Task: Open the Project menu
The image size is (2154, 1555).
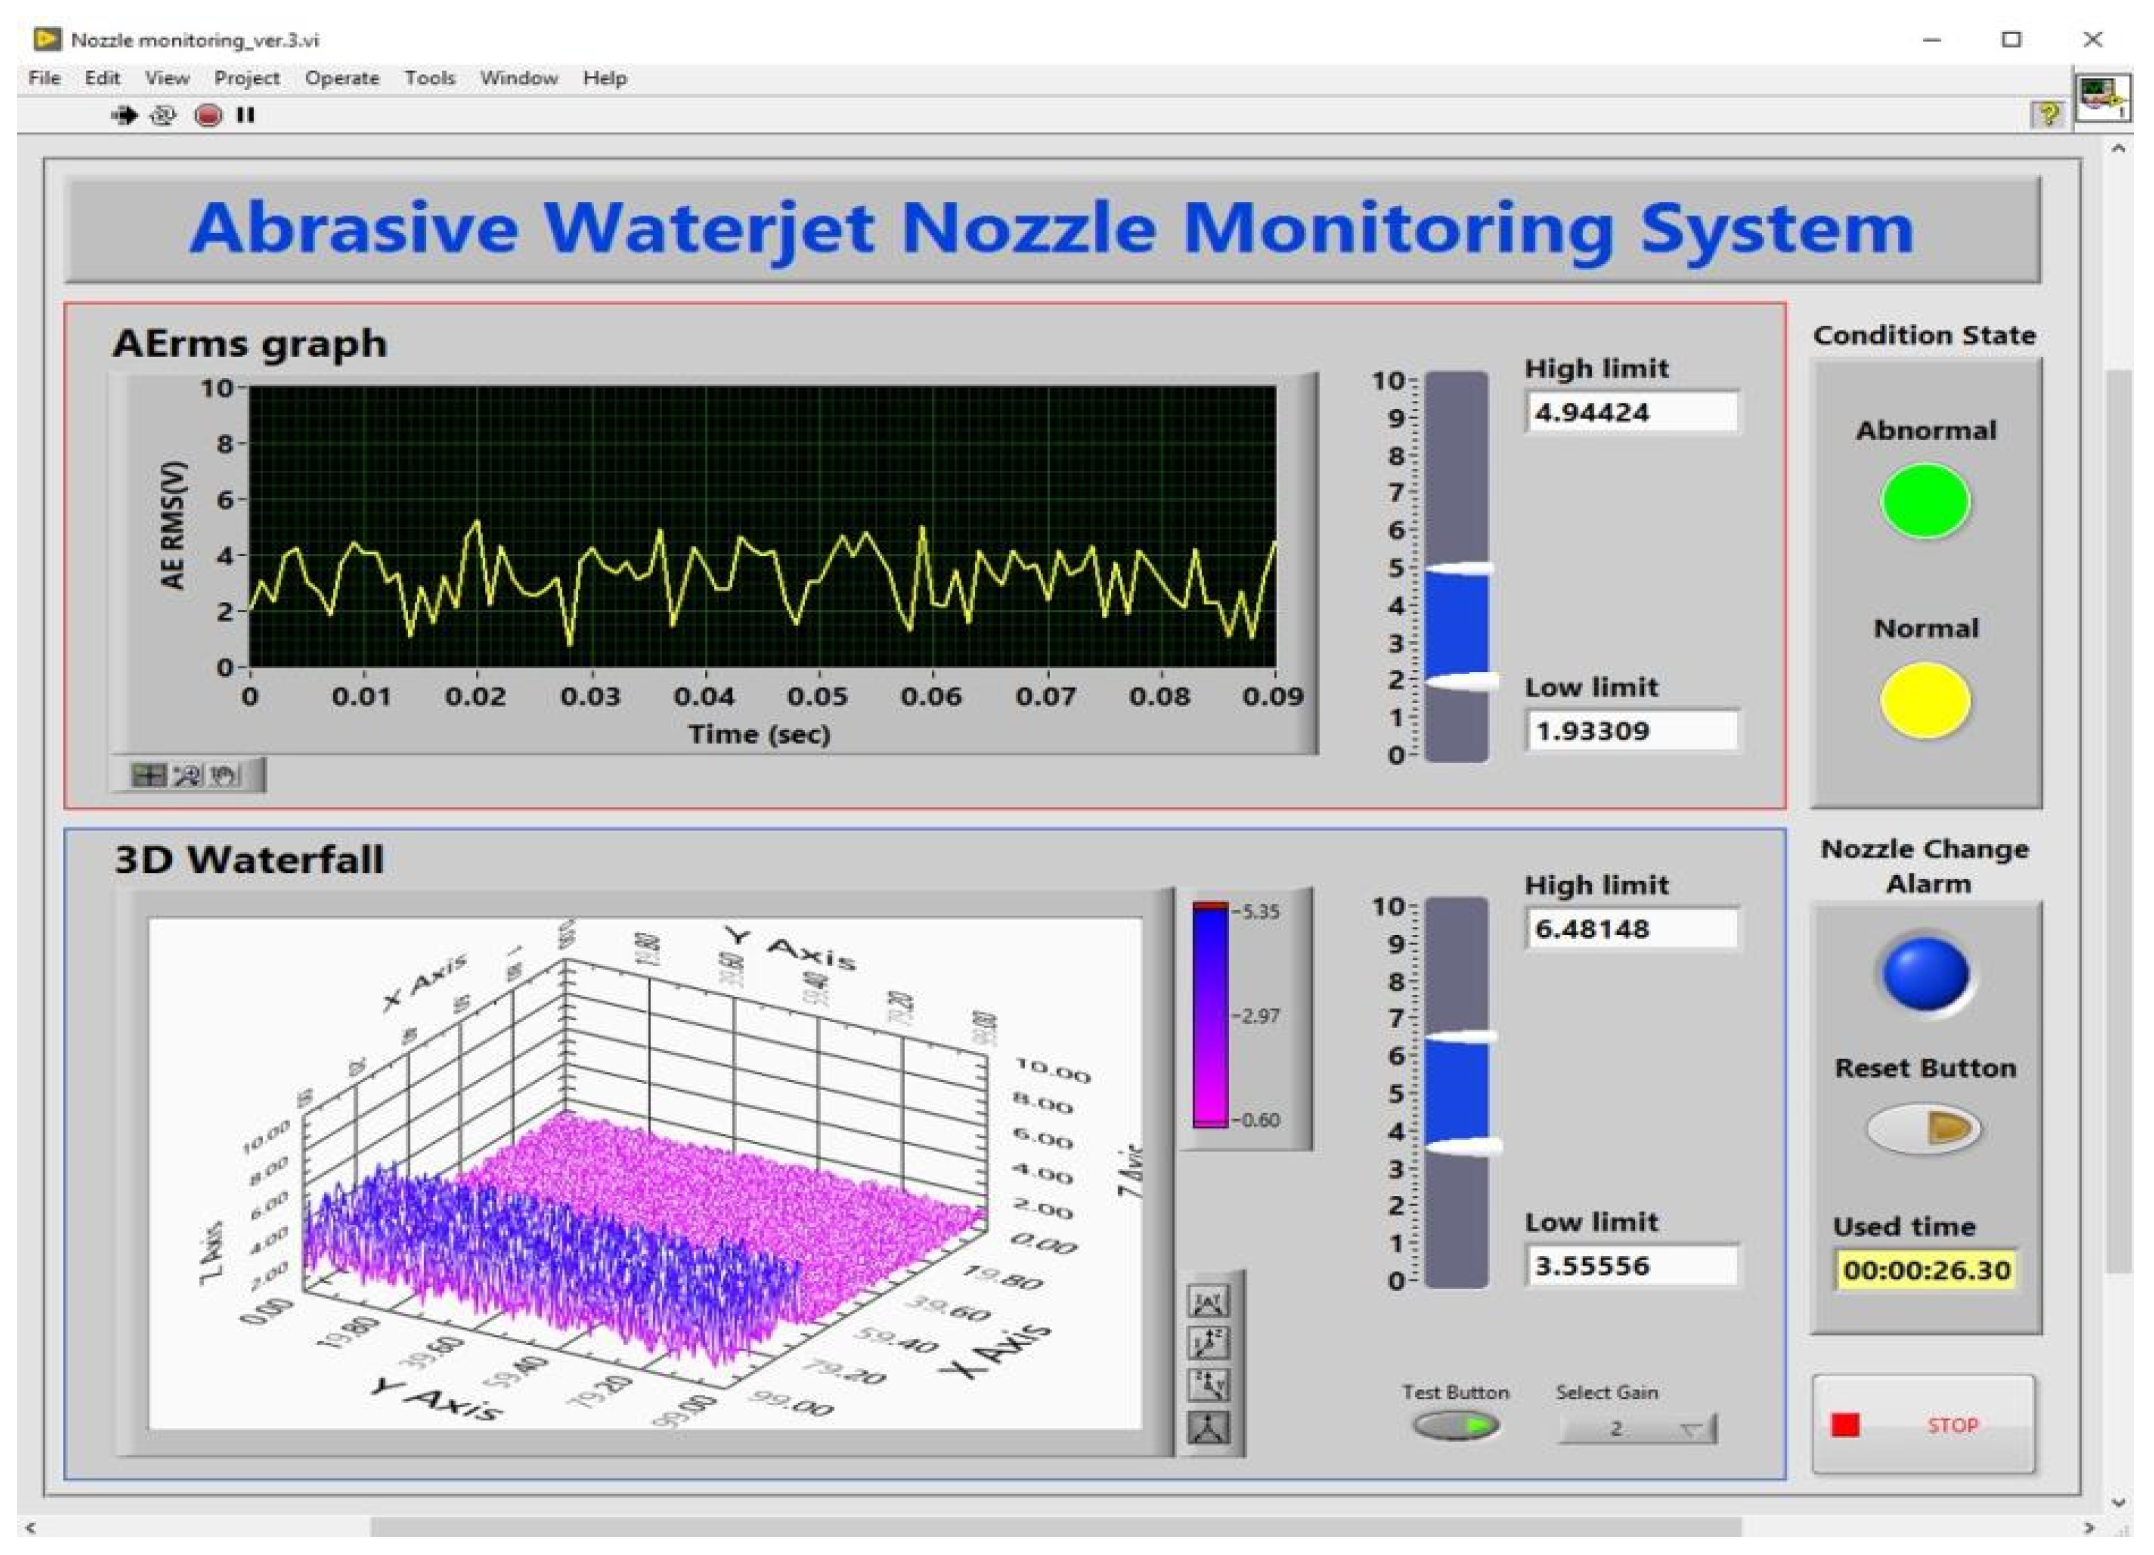Action: pos(246,78)
